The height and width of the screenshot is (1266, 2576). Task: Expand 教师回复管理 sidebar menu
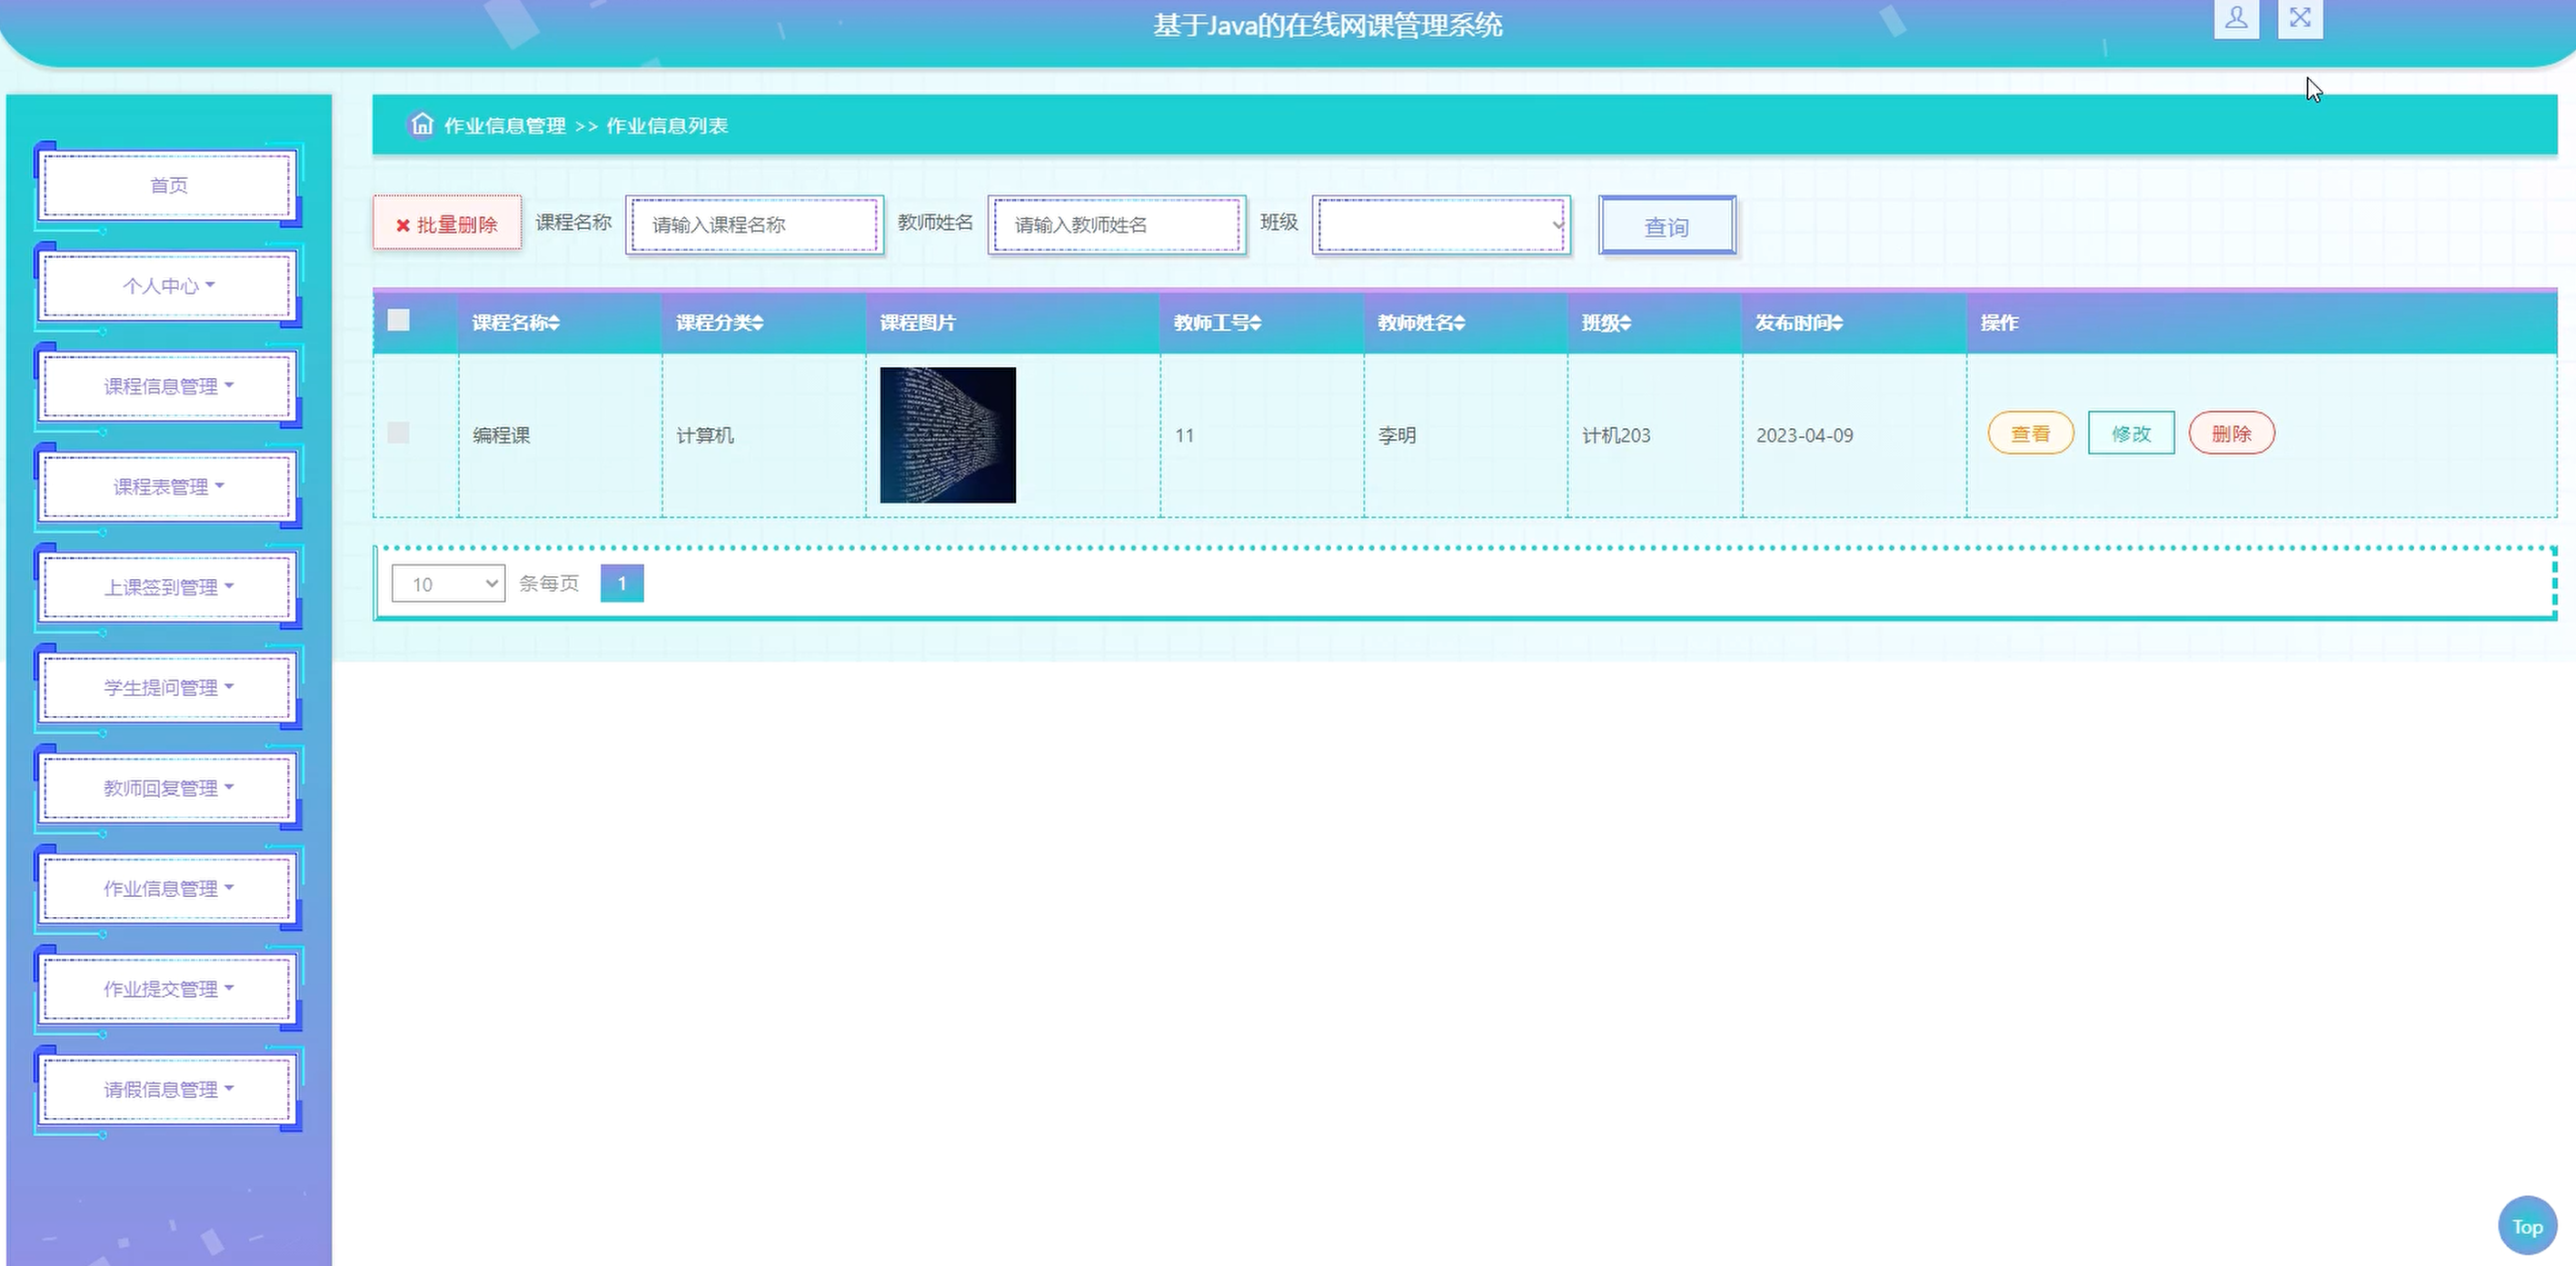click(168, 788)
